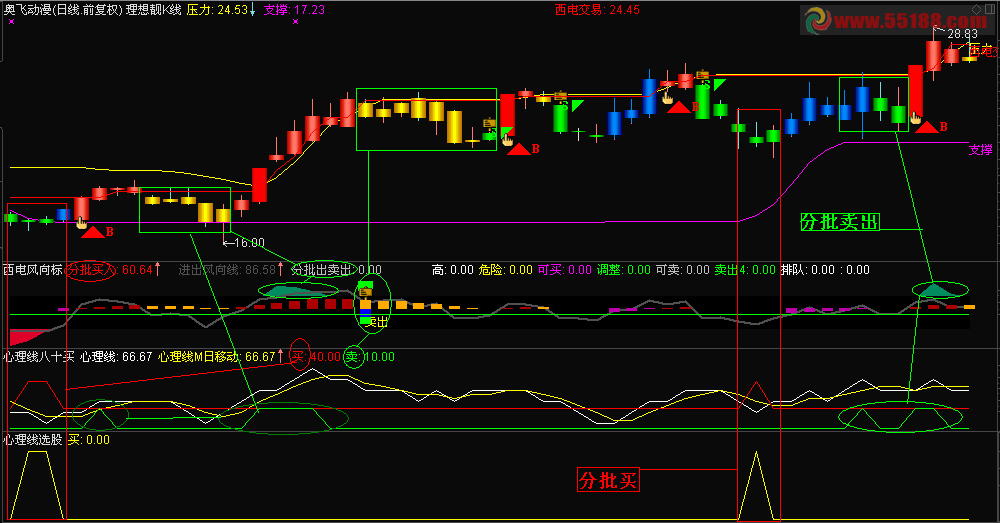Click the 可卖: 0.00 value
Image resolution: width=1000 pixels, height=523 pixels.
[682, 270]
